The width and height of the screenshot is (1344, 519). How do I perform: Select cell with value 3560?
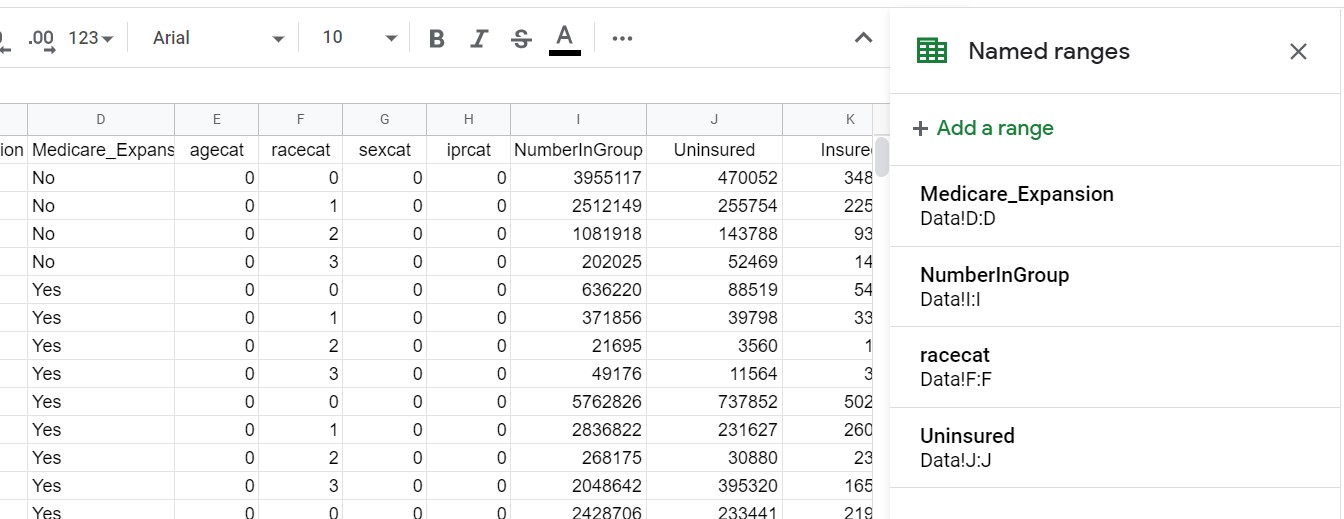tap(714, 346)
